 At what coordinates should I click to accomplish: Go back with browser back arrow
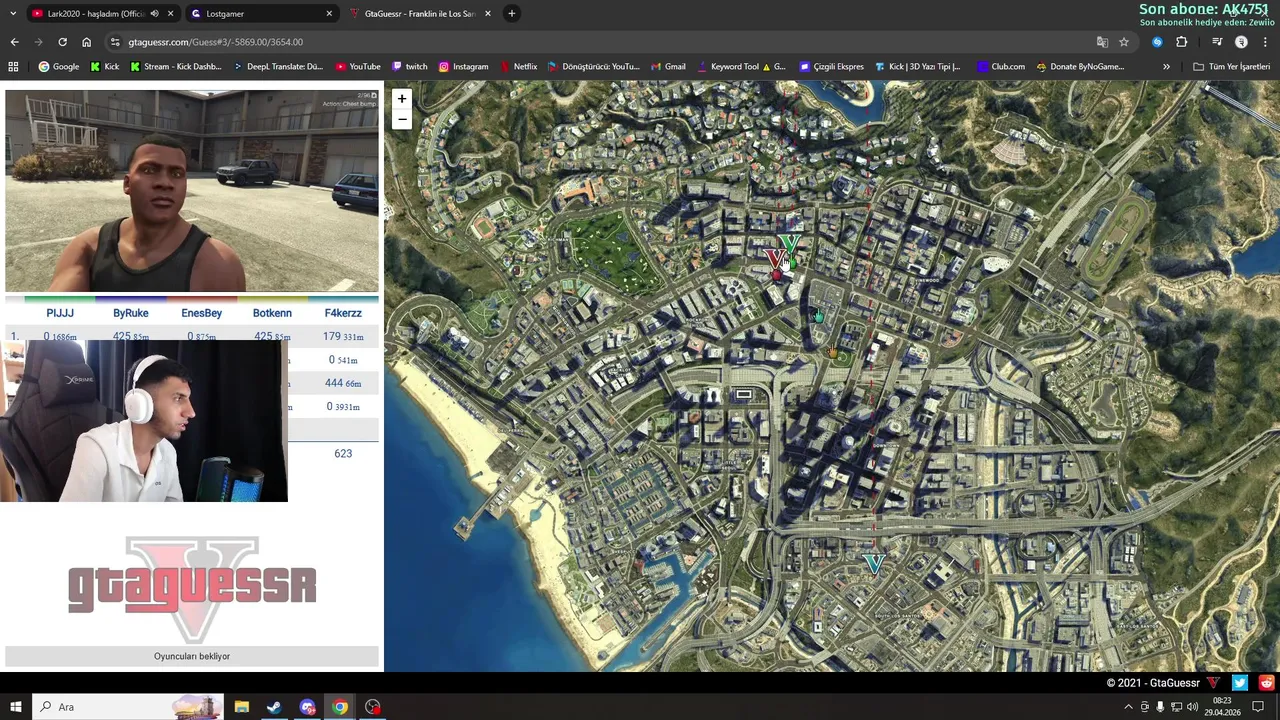point(14,42)
